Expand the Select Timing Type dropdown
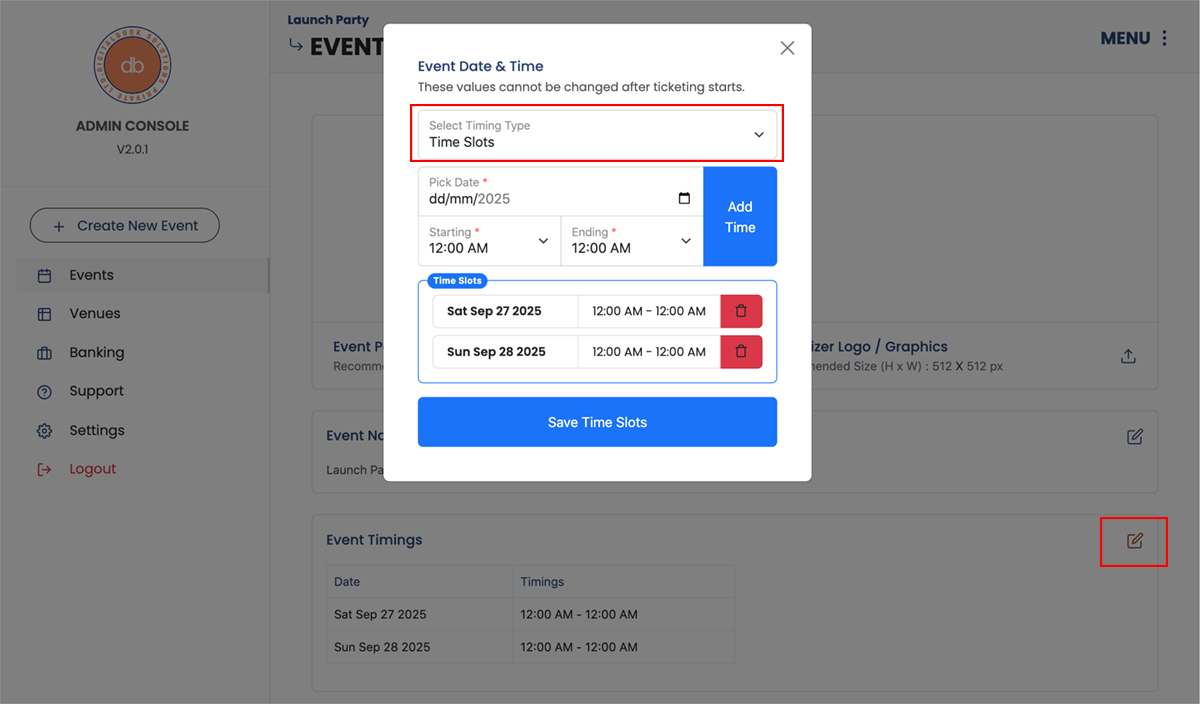 click(x=597, y=134)
